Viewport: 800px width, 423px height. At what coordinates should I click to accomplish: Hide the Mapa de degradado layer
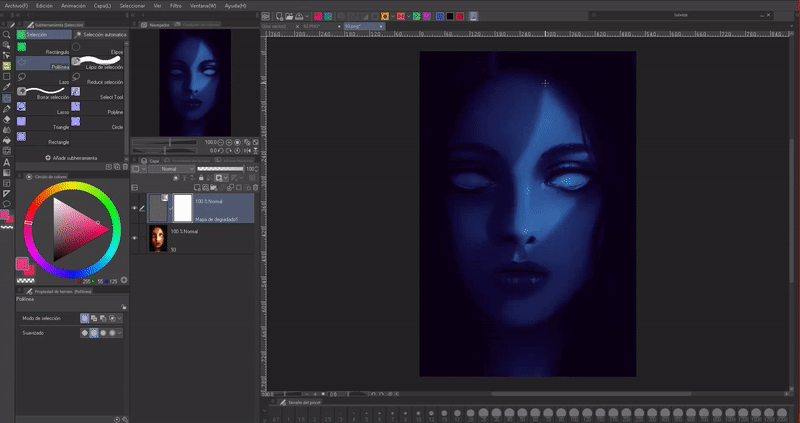(135, 208)
